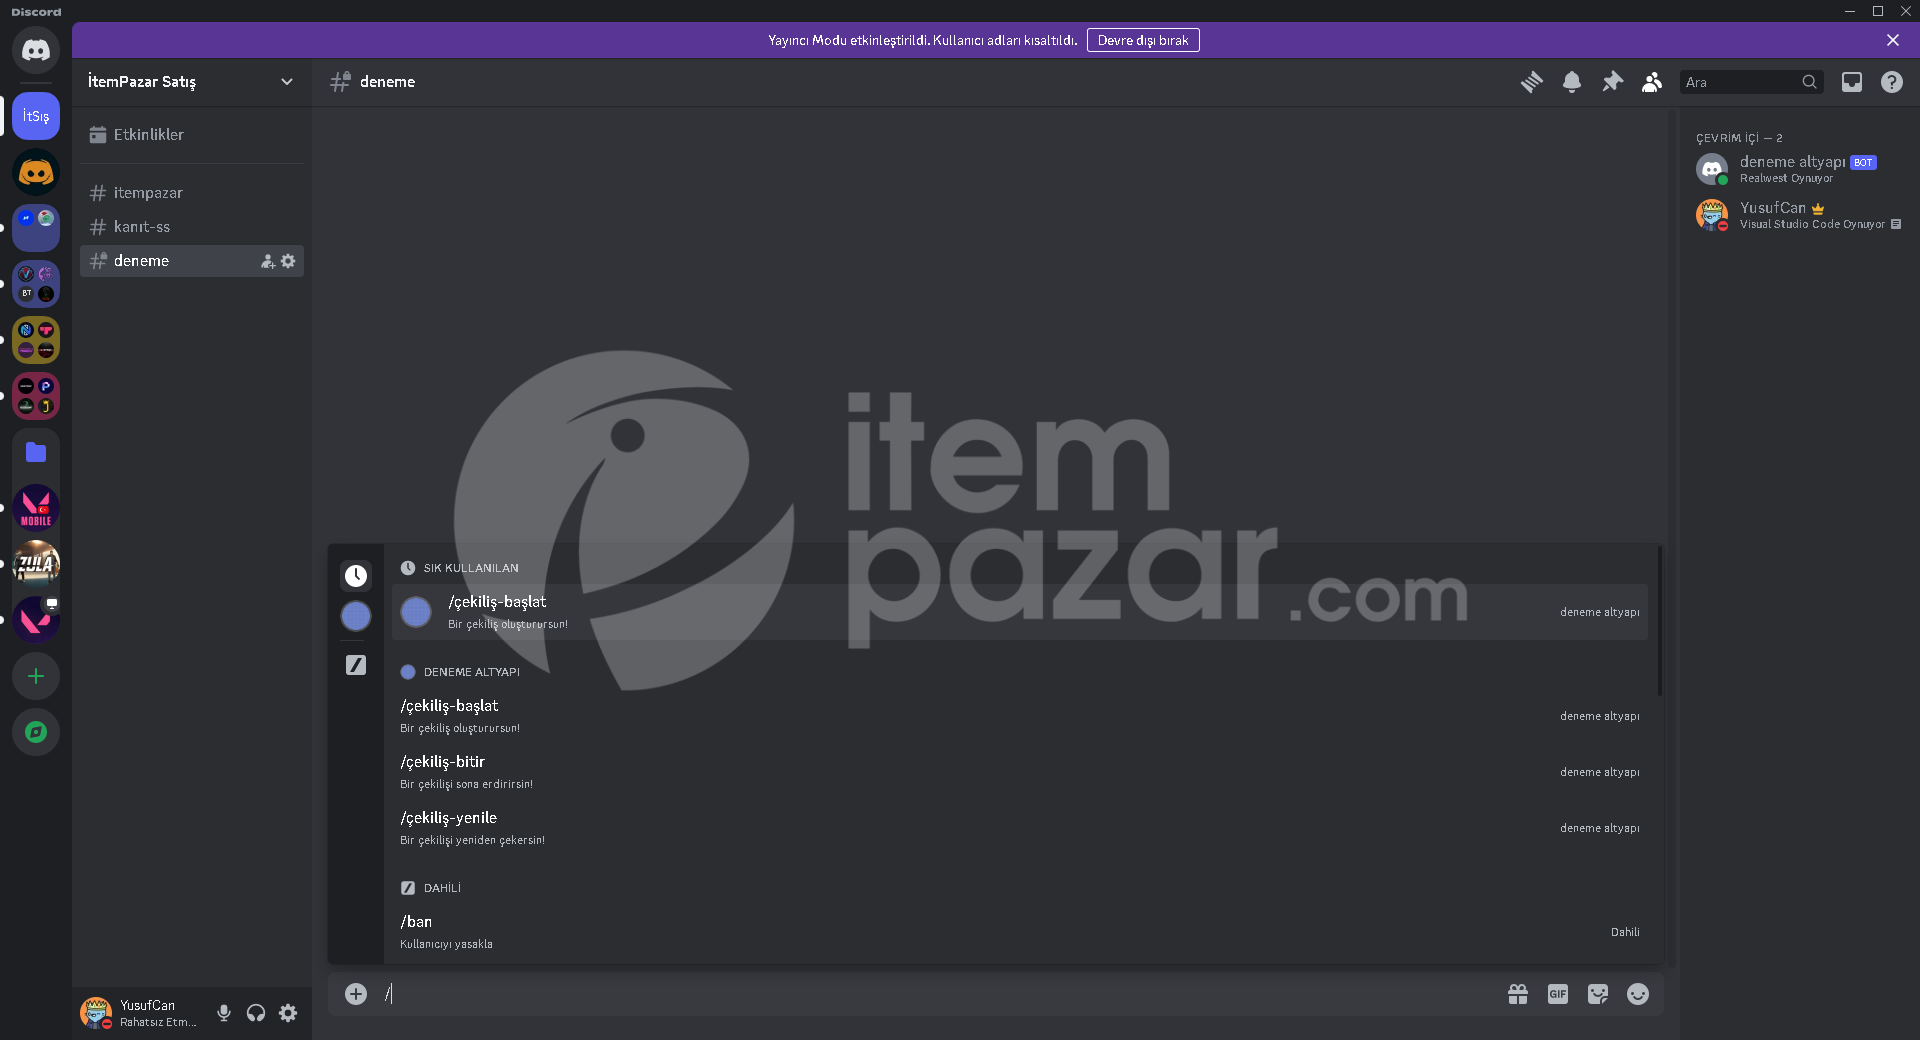Click Devre dışı bırak button
Image resolution: width=1920 pixels, height=1040 pixels.
[x=1143, y=40]
